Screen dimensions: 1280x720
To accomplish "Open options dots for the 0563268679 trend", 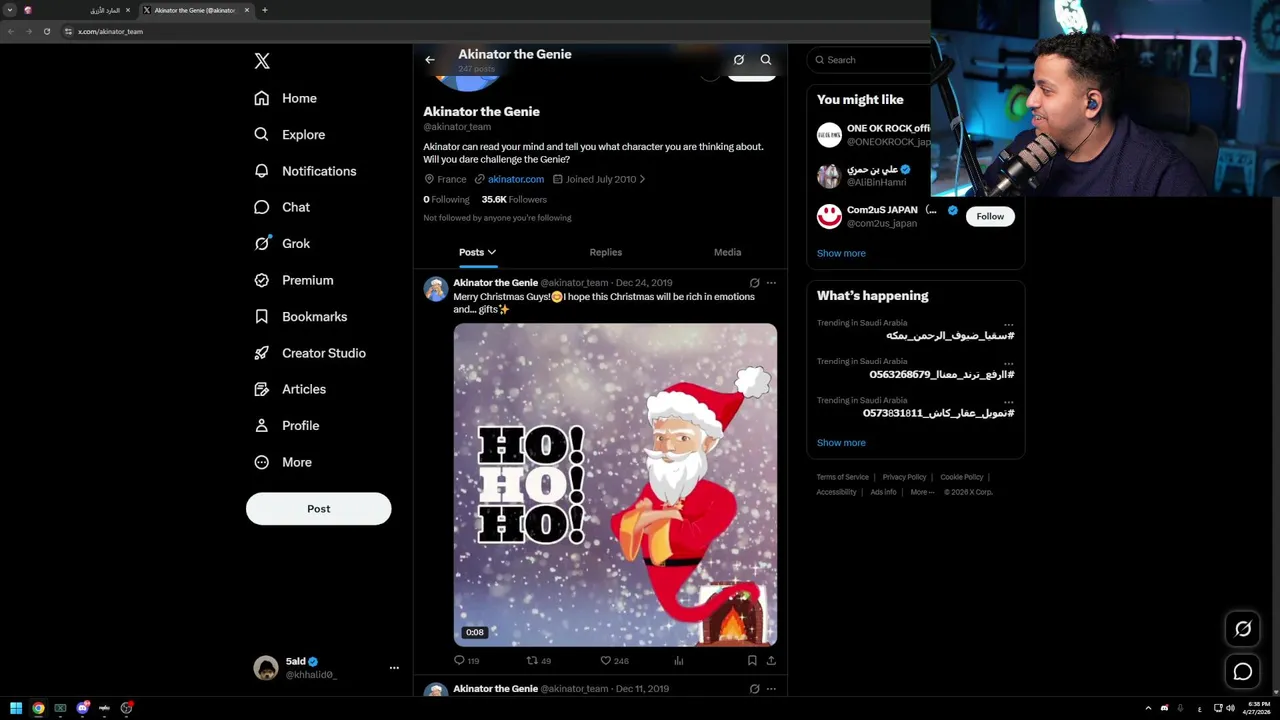I will pyautogui.click(x=1009, y=363).
